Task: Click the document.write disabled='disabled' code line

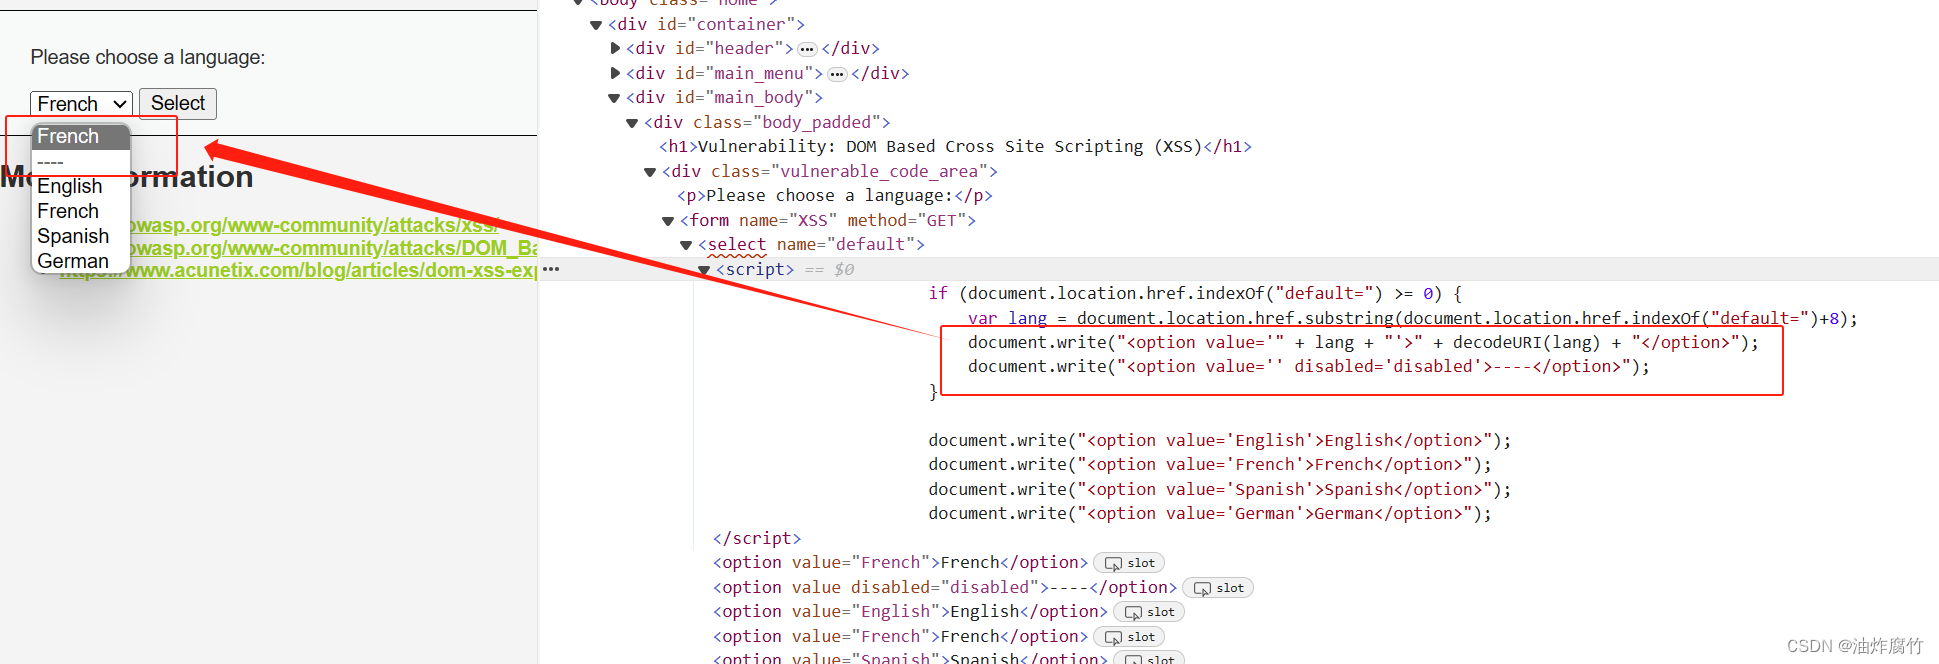Action: pos(1308,367)
